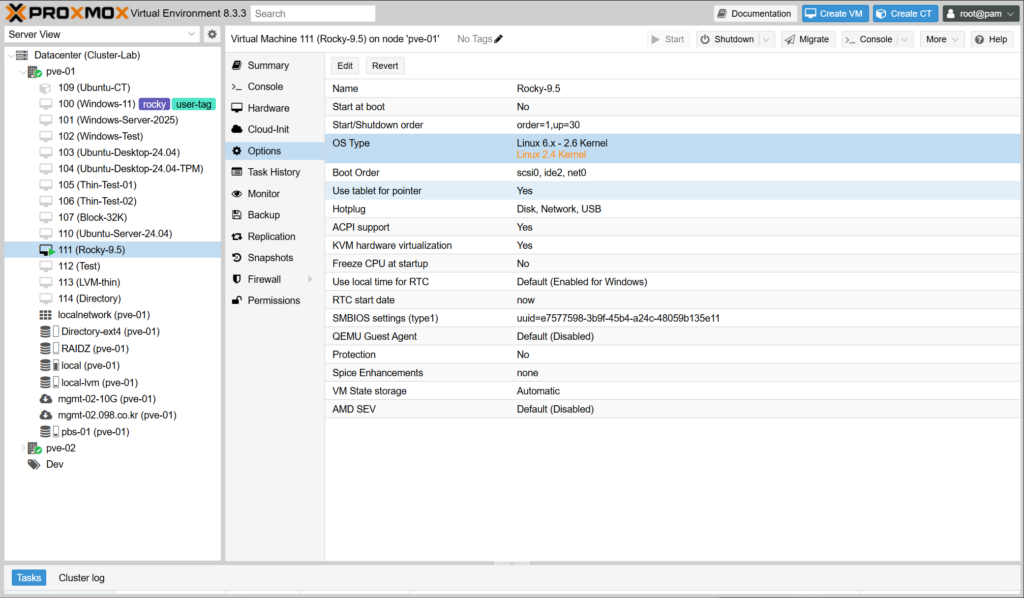The height and width of the screenshot is (598, 1024).
Task: Open the Cloud-Init settings
Action: coord(268,129)
